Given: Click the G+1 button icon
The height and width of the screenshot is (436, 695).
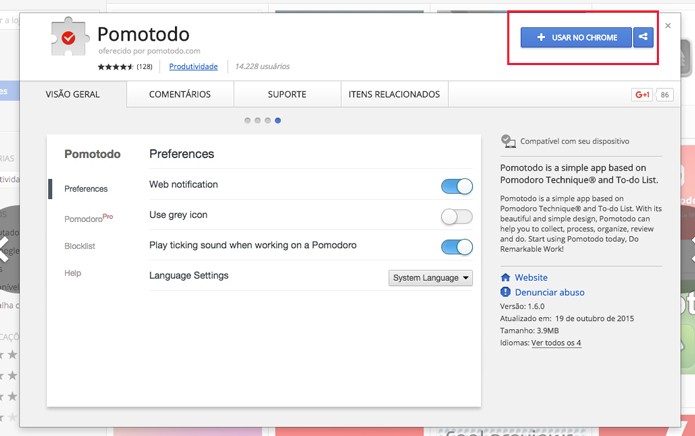Looking at the screenshot, I should pyautogui.click(x=642, y=94).
